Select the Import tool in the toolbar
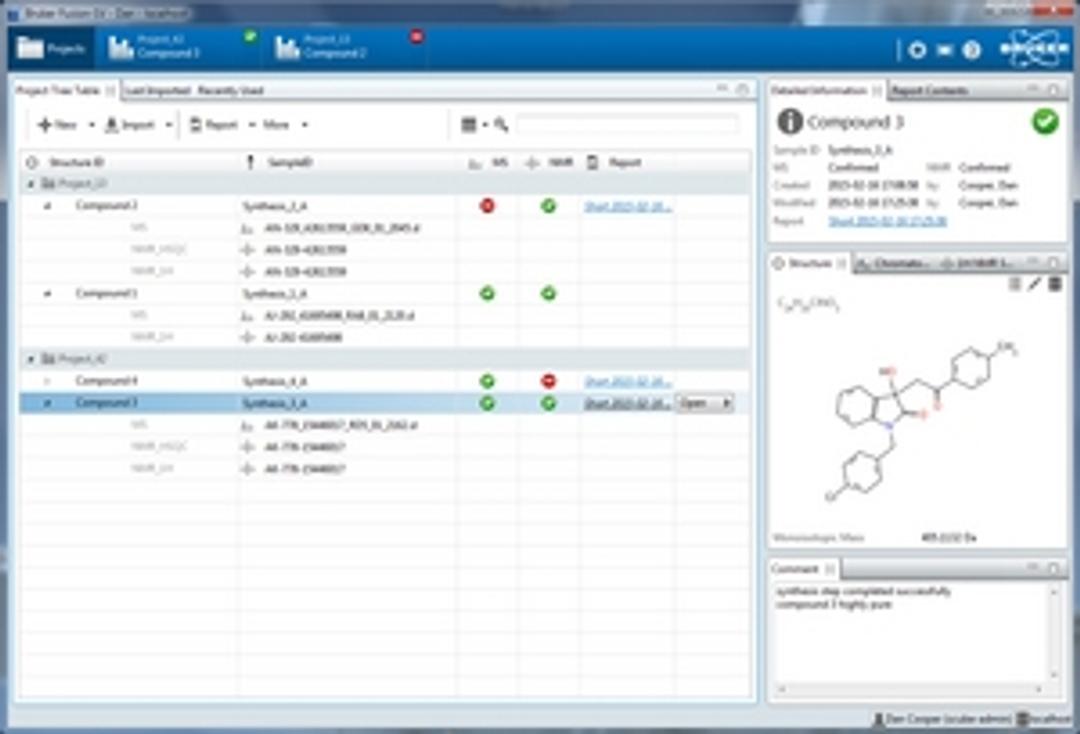Screen dimensions: 1080x734 [x=134, y=124]
